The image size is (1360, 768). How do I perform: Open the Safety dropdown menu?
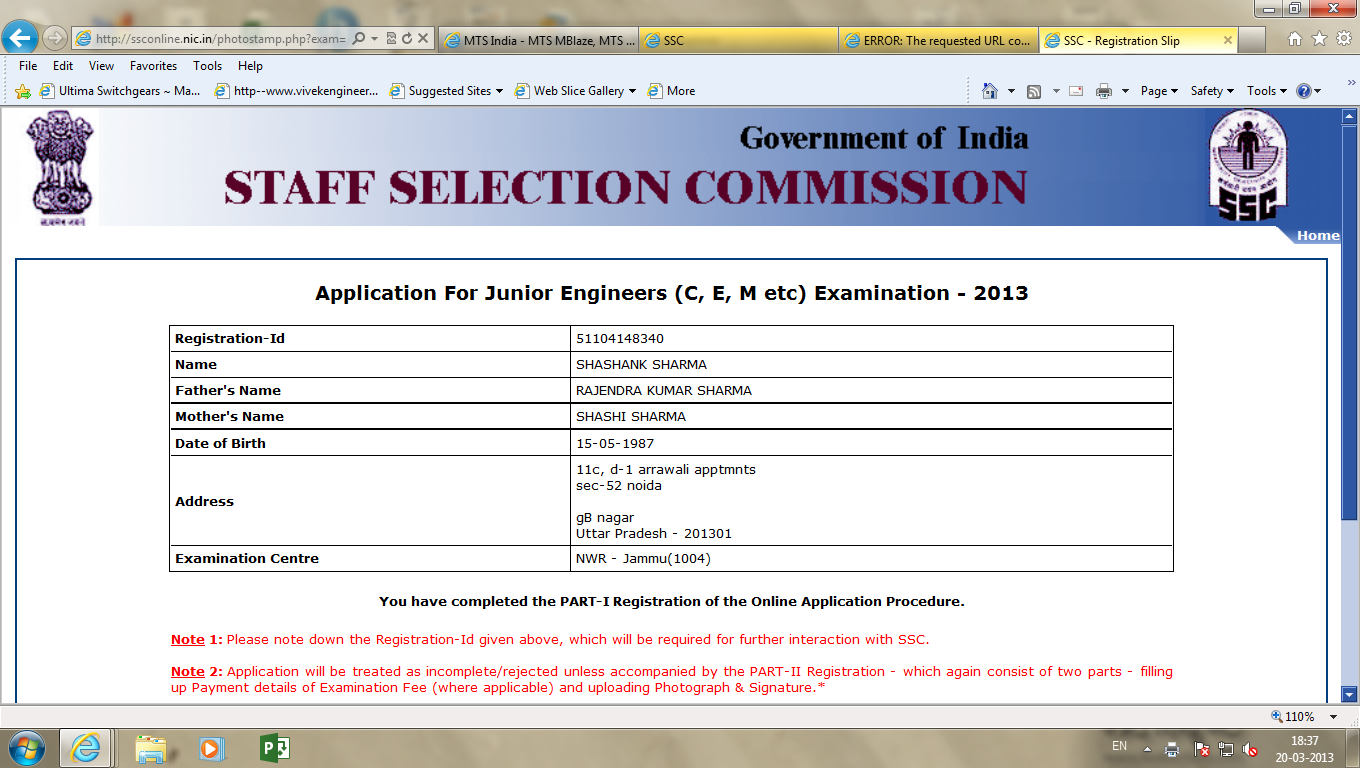(x=1212, y=91)
